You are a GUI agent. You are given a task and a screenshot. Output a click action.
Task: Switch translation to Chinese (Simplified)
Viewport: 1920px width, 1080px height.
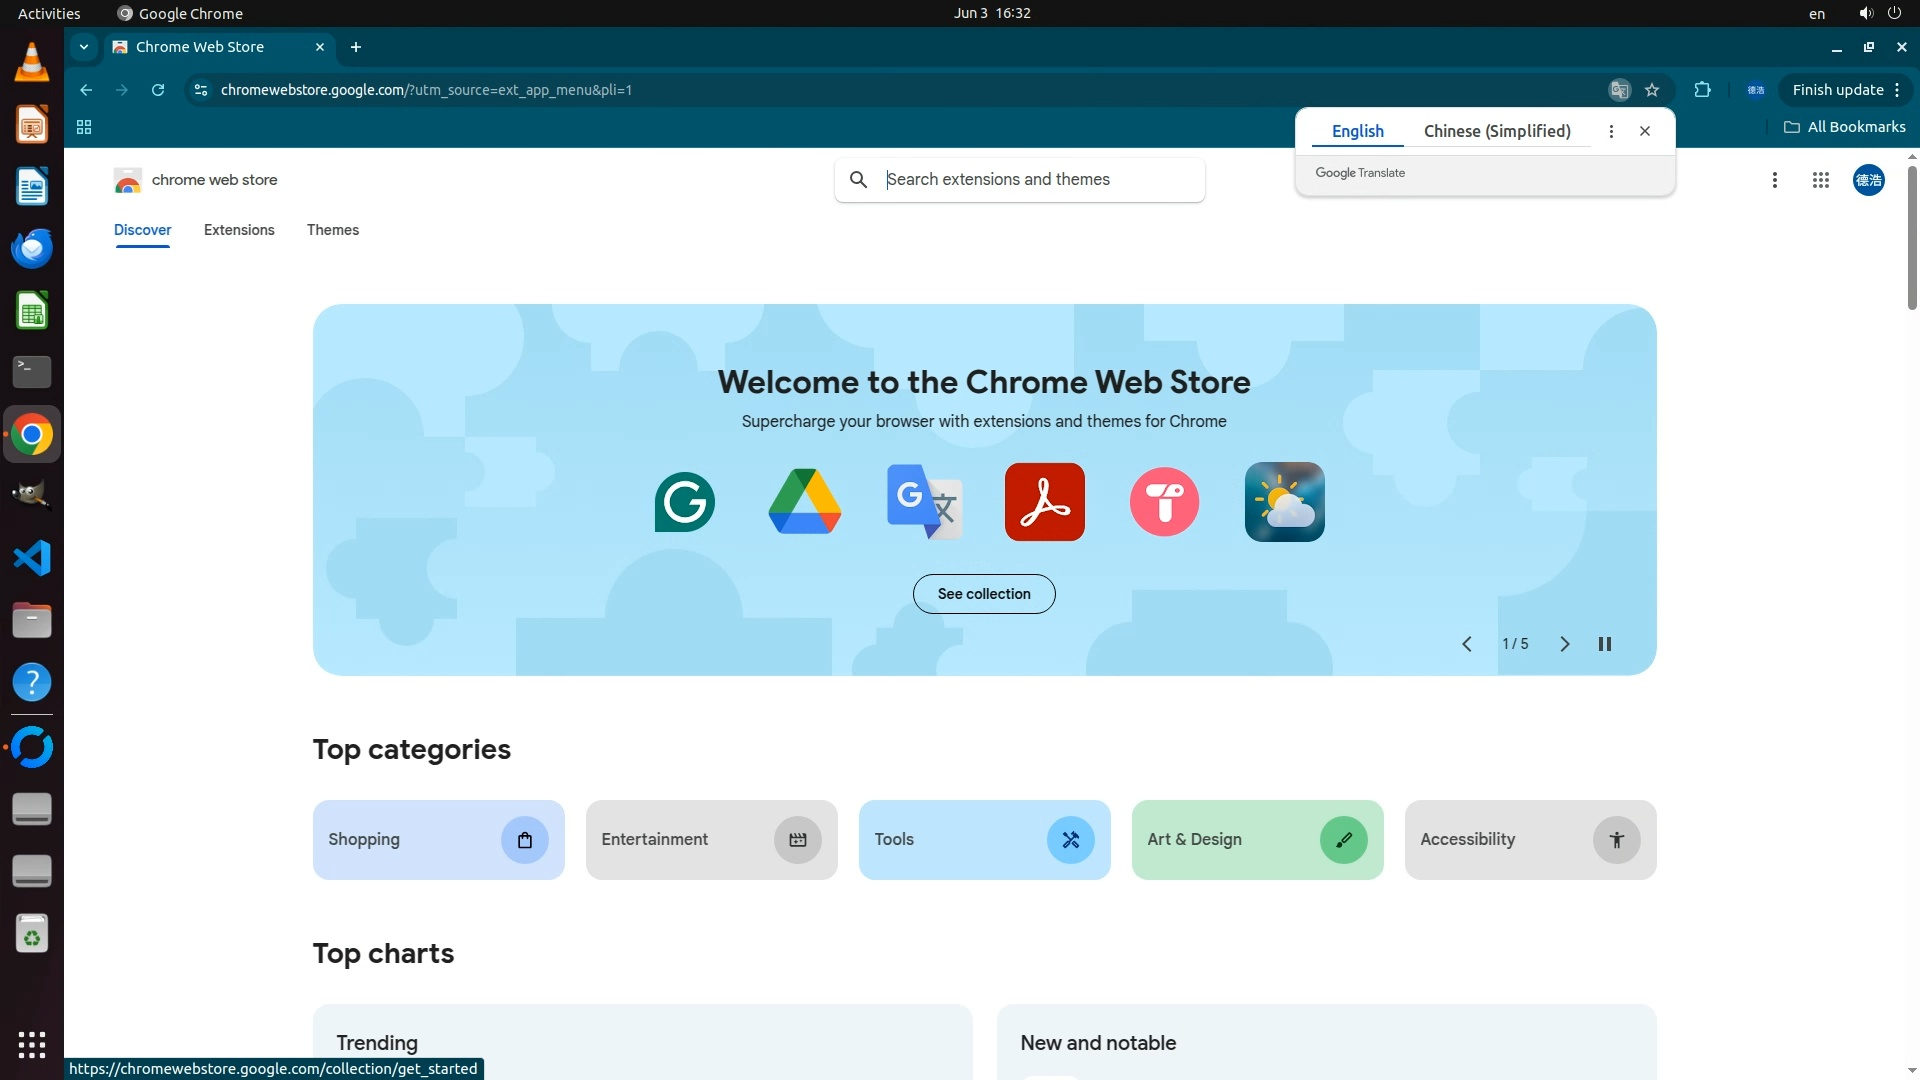click(x=1496, y=131)
